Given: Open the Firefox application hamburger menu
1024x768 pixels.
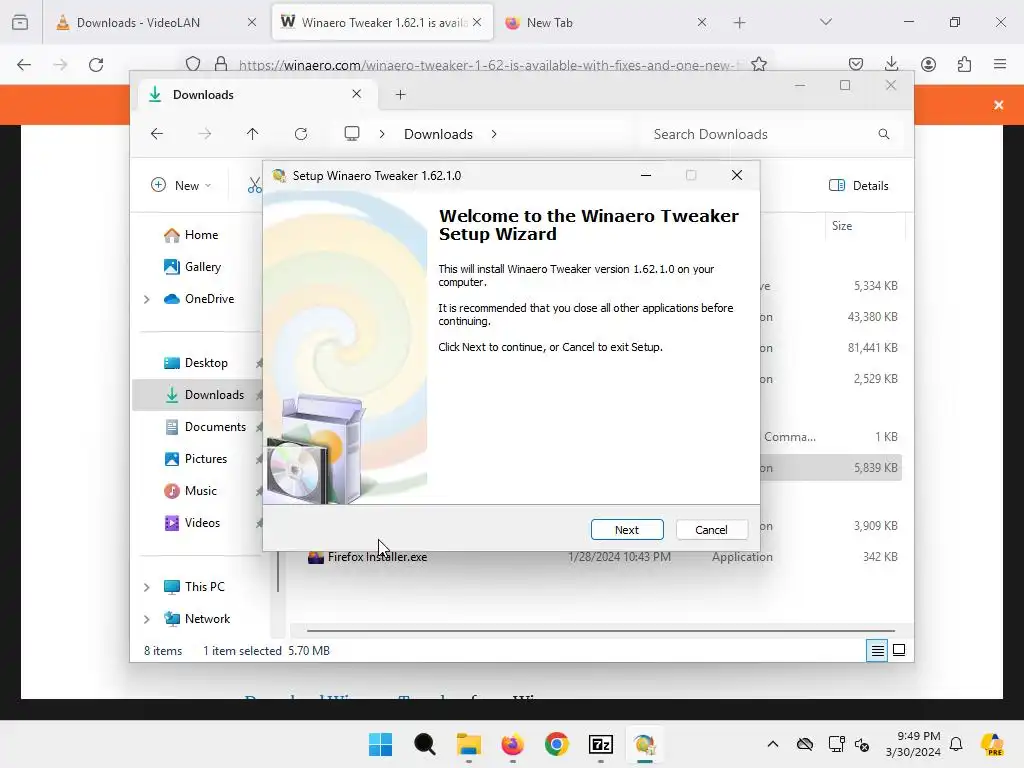Looking at the screenshot, I should [1000, 64].
